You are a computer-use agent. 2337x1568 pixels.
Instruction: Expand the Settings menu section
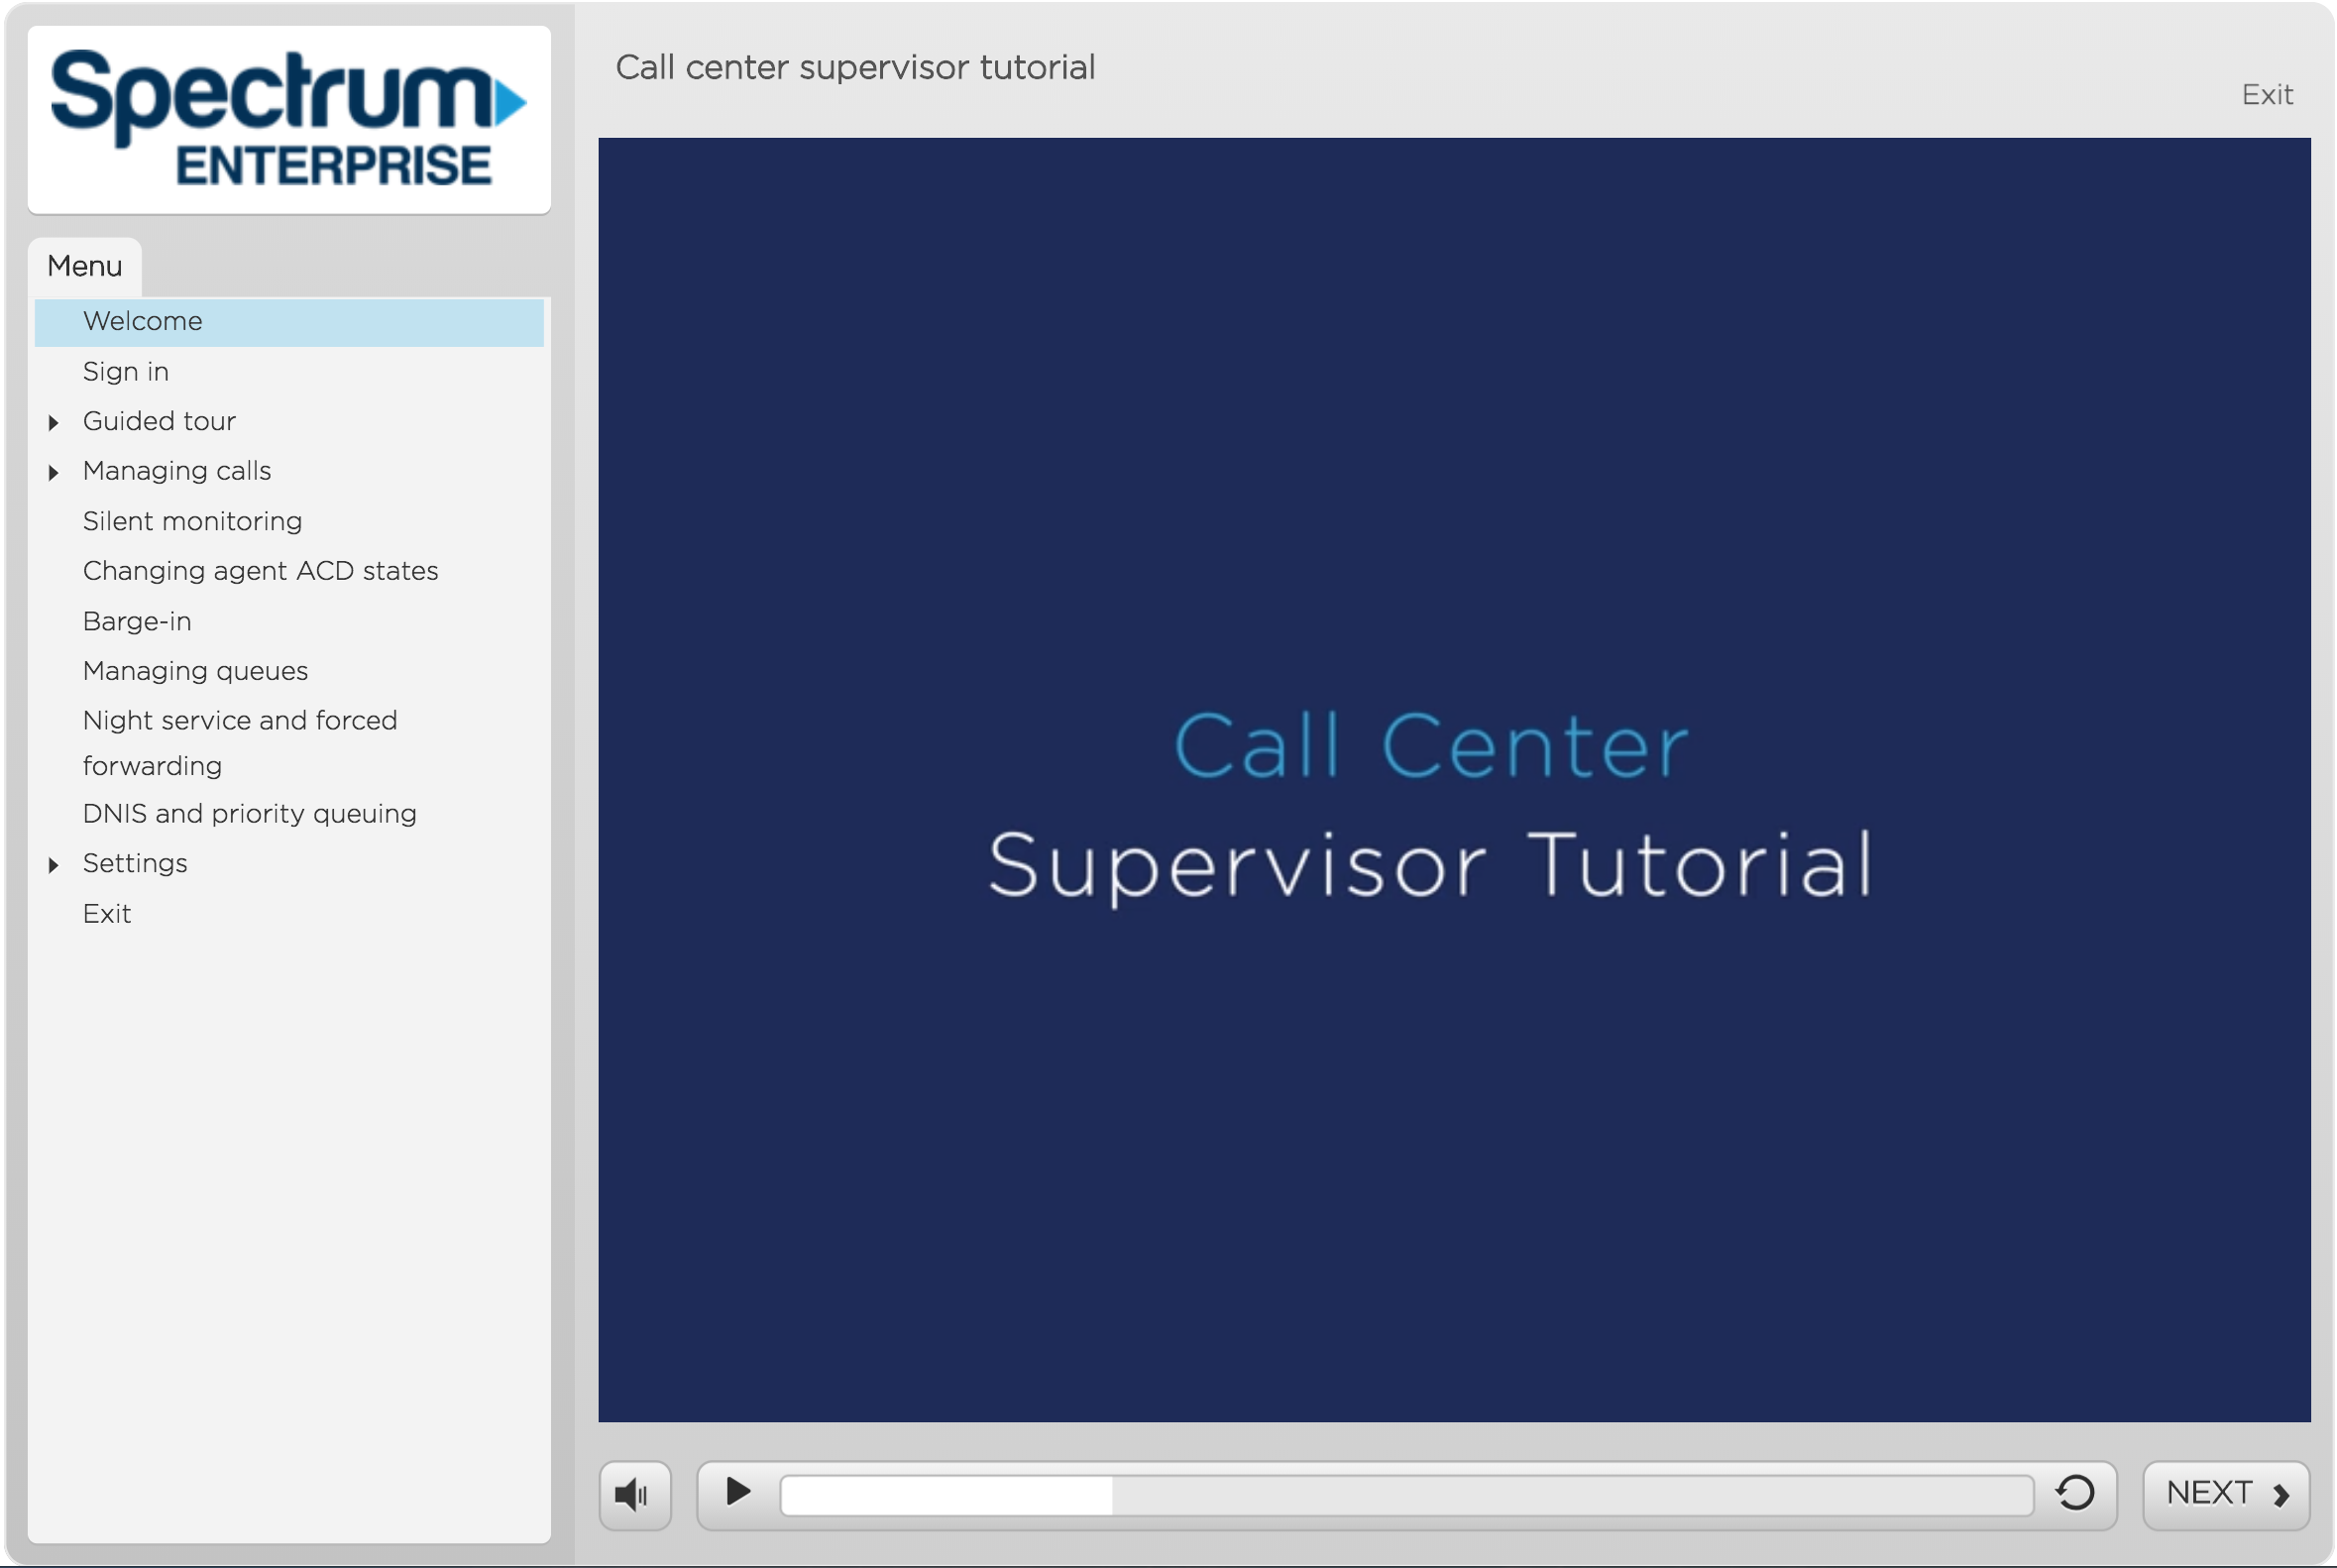[54, 865]
